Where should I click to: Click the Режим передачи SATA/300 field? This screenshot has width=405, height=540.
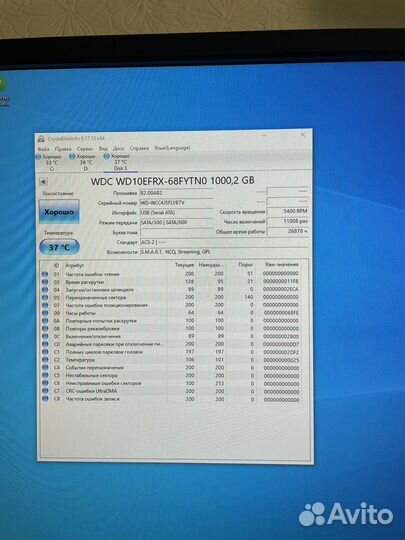(176, 222)
